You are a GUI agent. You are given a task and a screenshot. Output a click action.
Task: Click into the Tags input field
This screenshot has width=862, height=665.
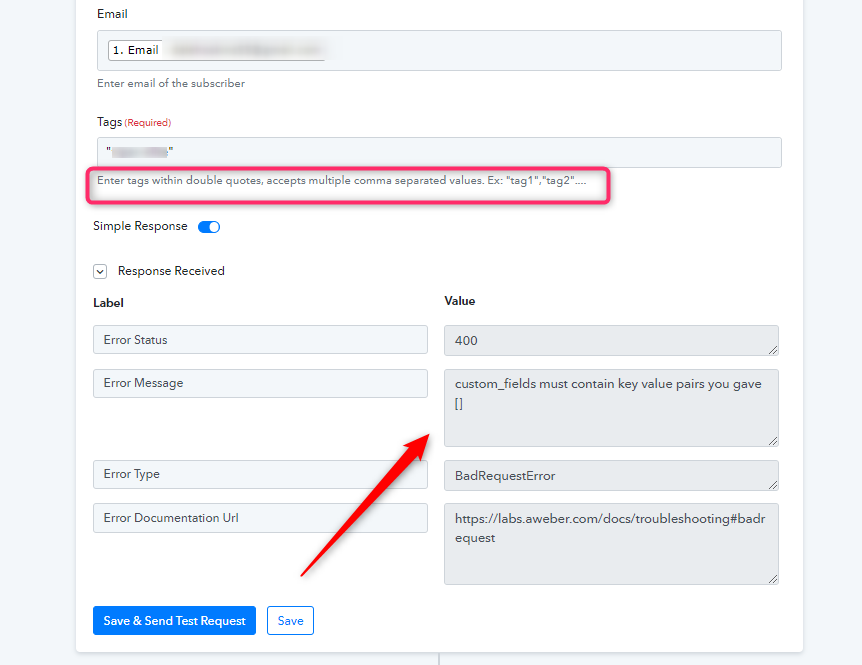point(440,152)
